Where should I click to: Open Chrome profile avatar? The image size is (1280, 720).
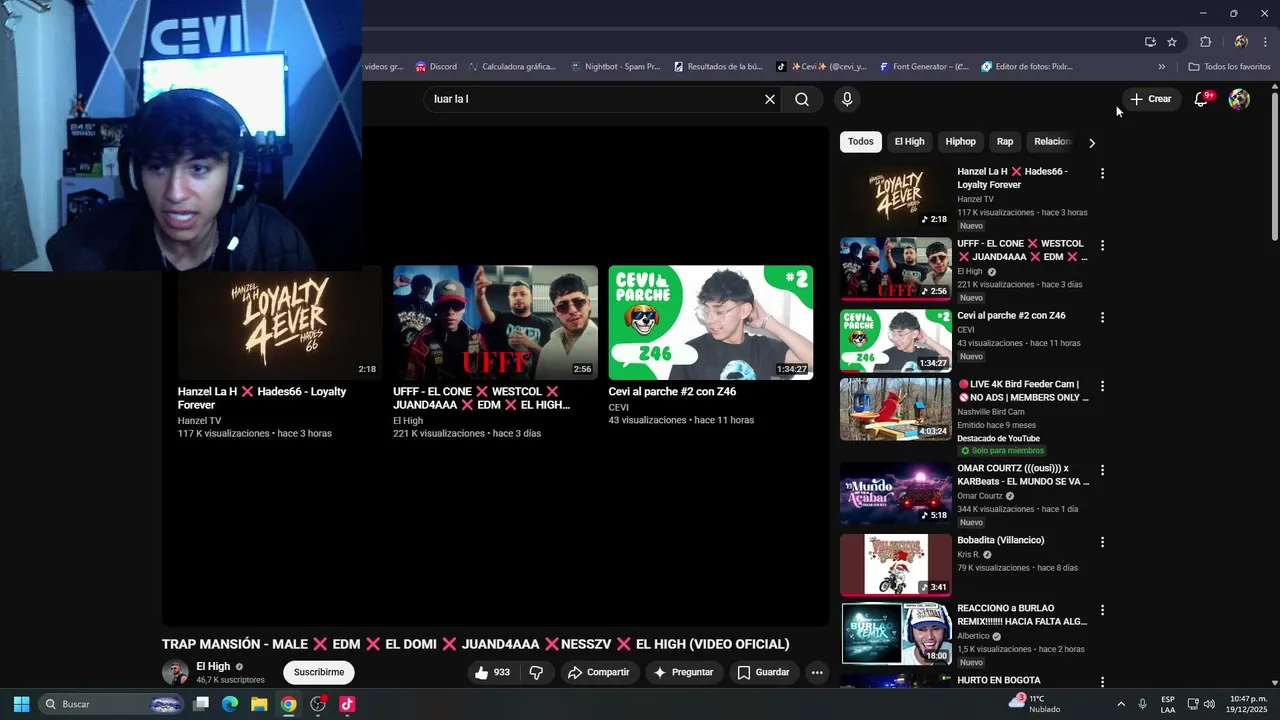(1241, 42)
